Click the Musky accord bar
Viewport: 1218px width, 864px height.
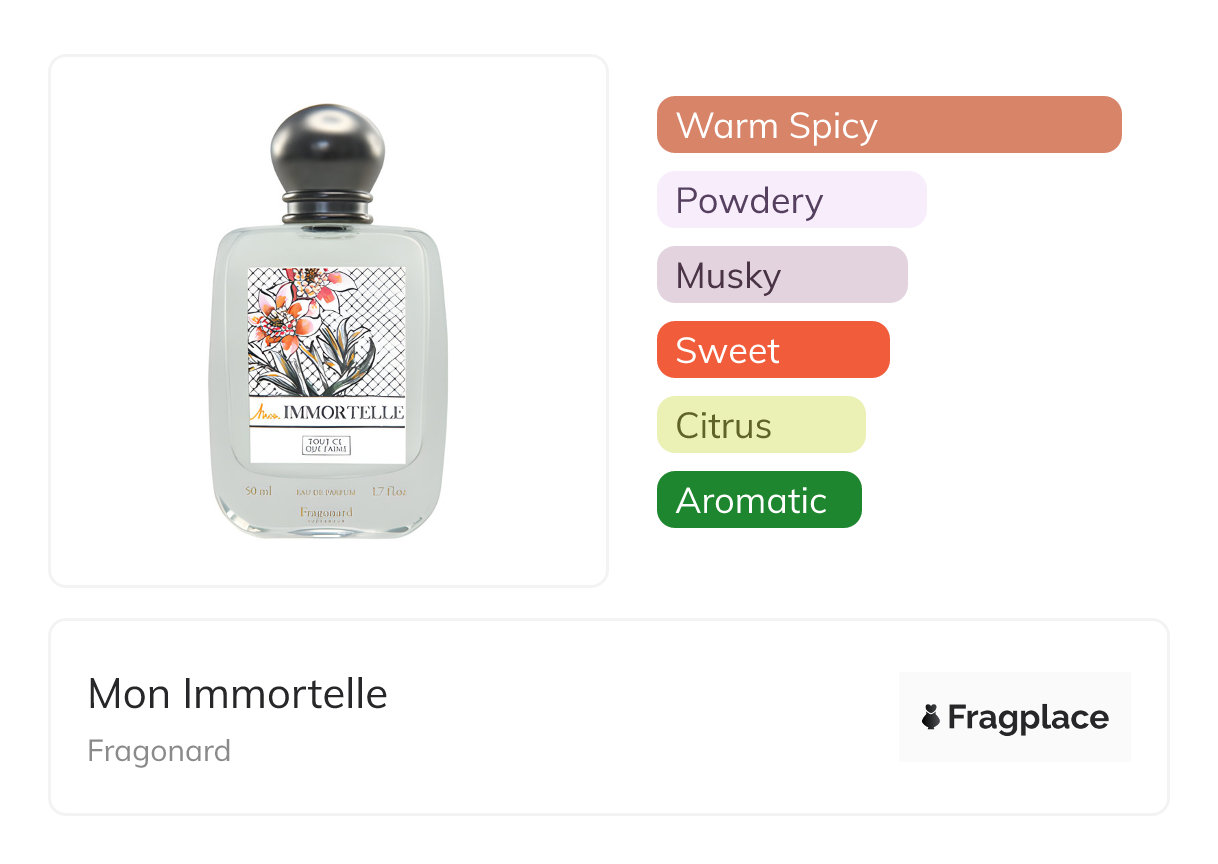coord(781,275)
